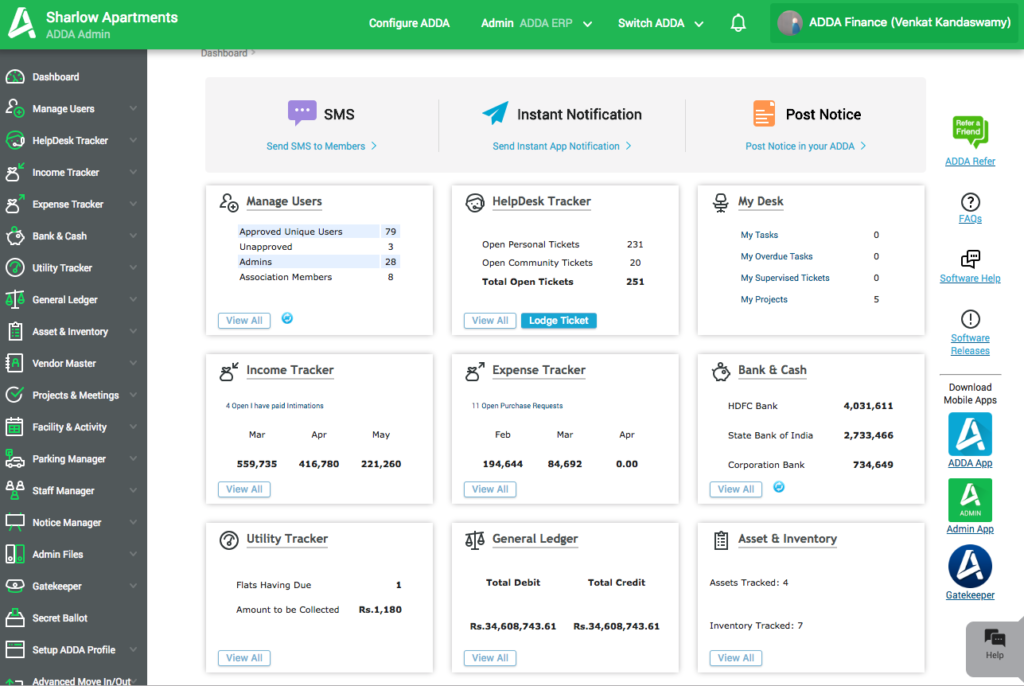Click Post Notice in your ADDA link

[x=805, y=146]
